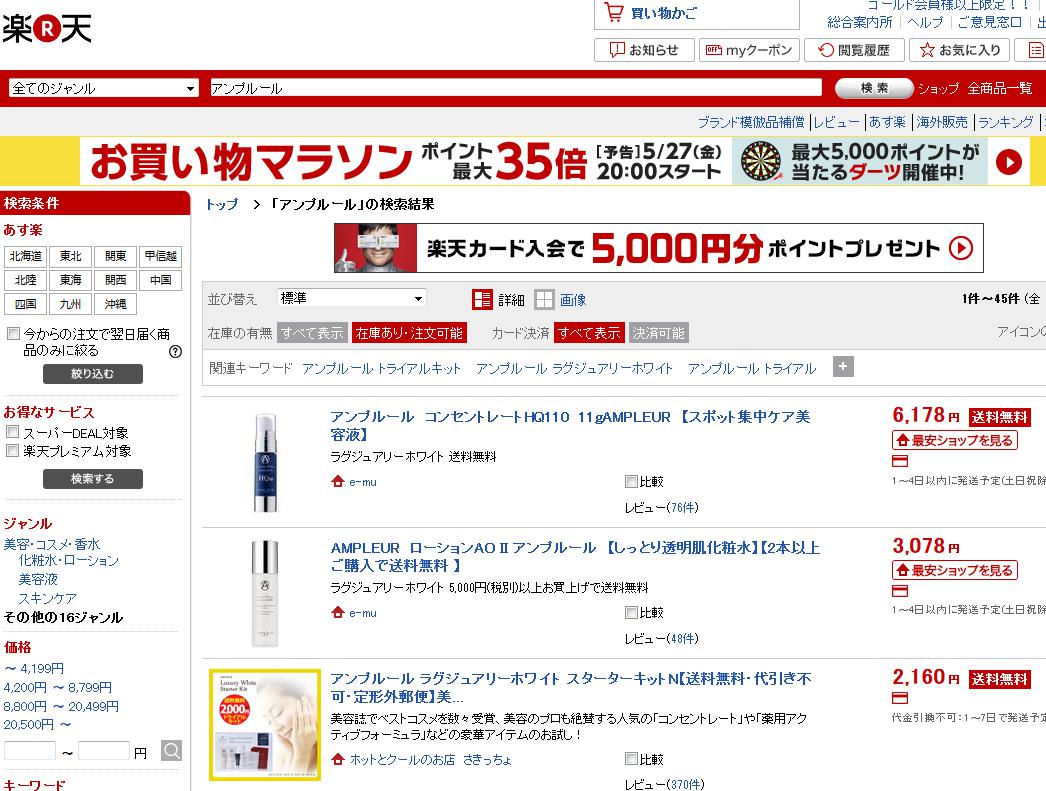
Task: Click shop icon beside ホットとクールのお店
Action: click(338, 759)
